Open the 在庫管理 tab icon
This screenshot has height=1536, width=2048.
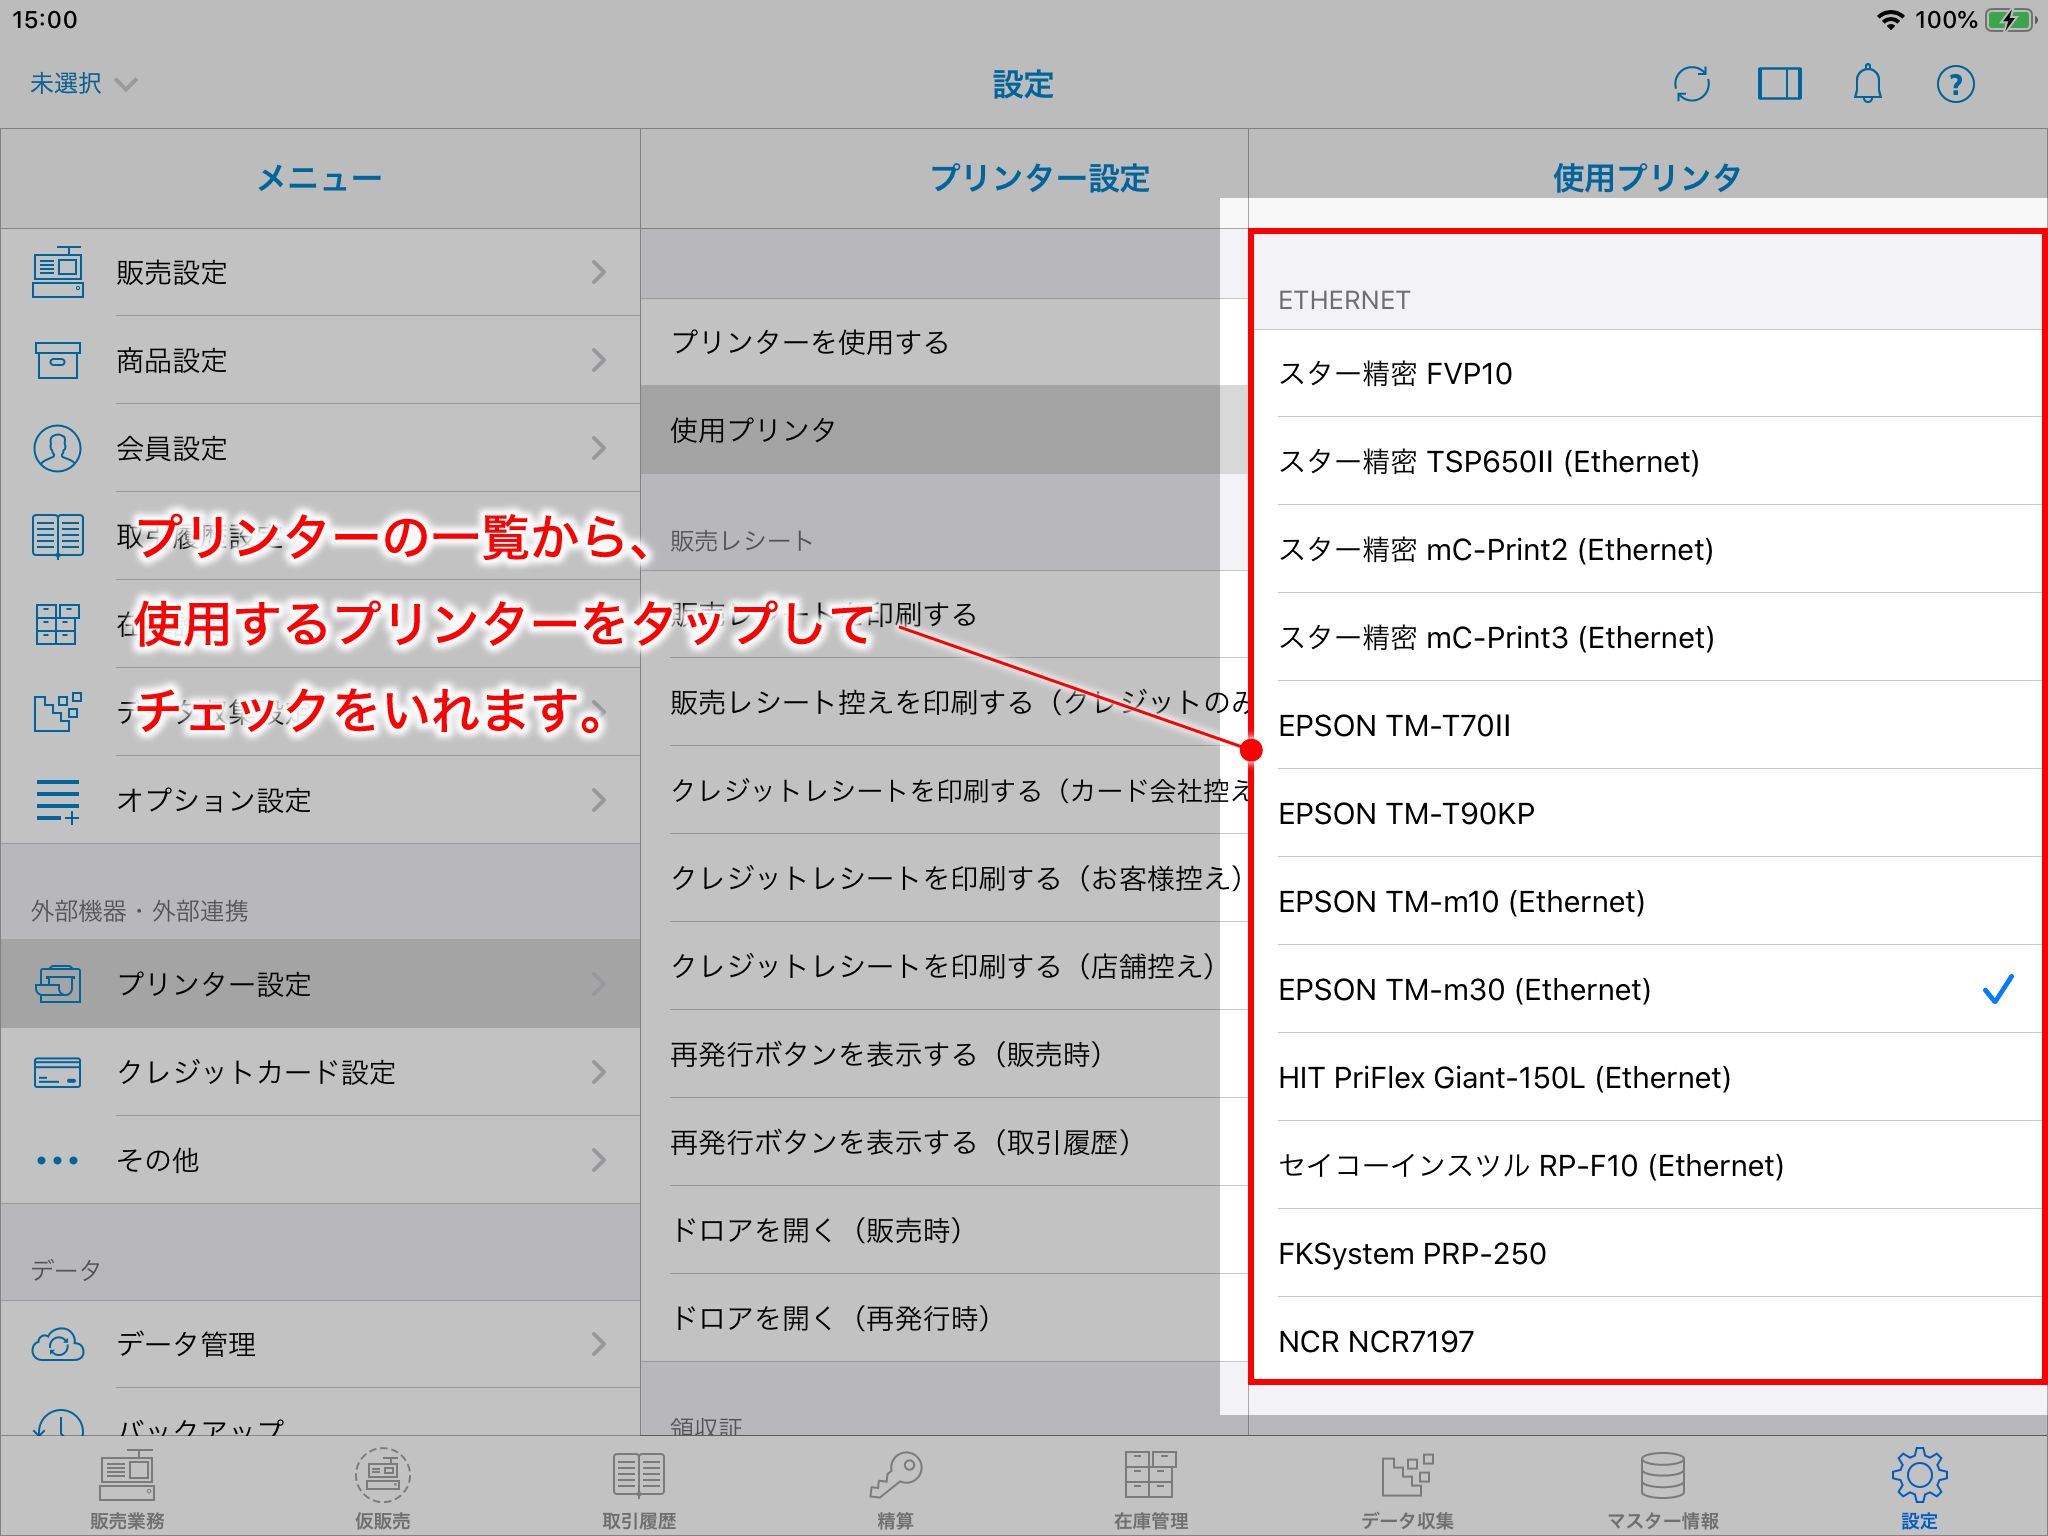point(1151,1476)
